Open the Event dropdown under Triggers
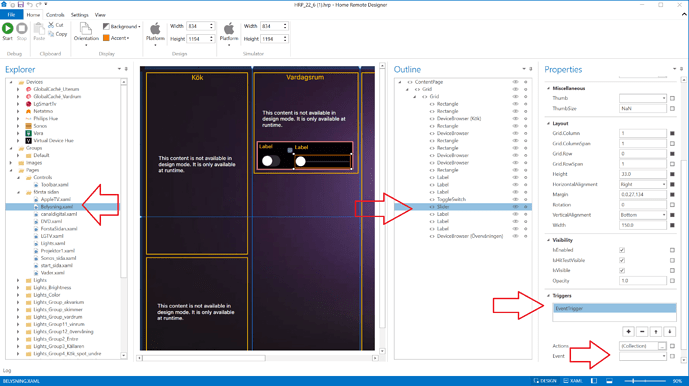 (642, 356)
